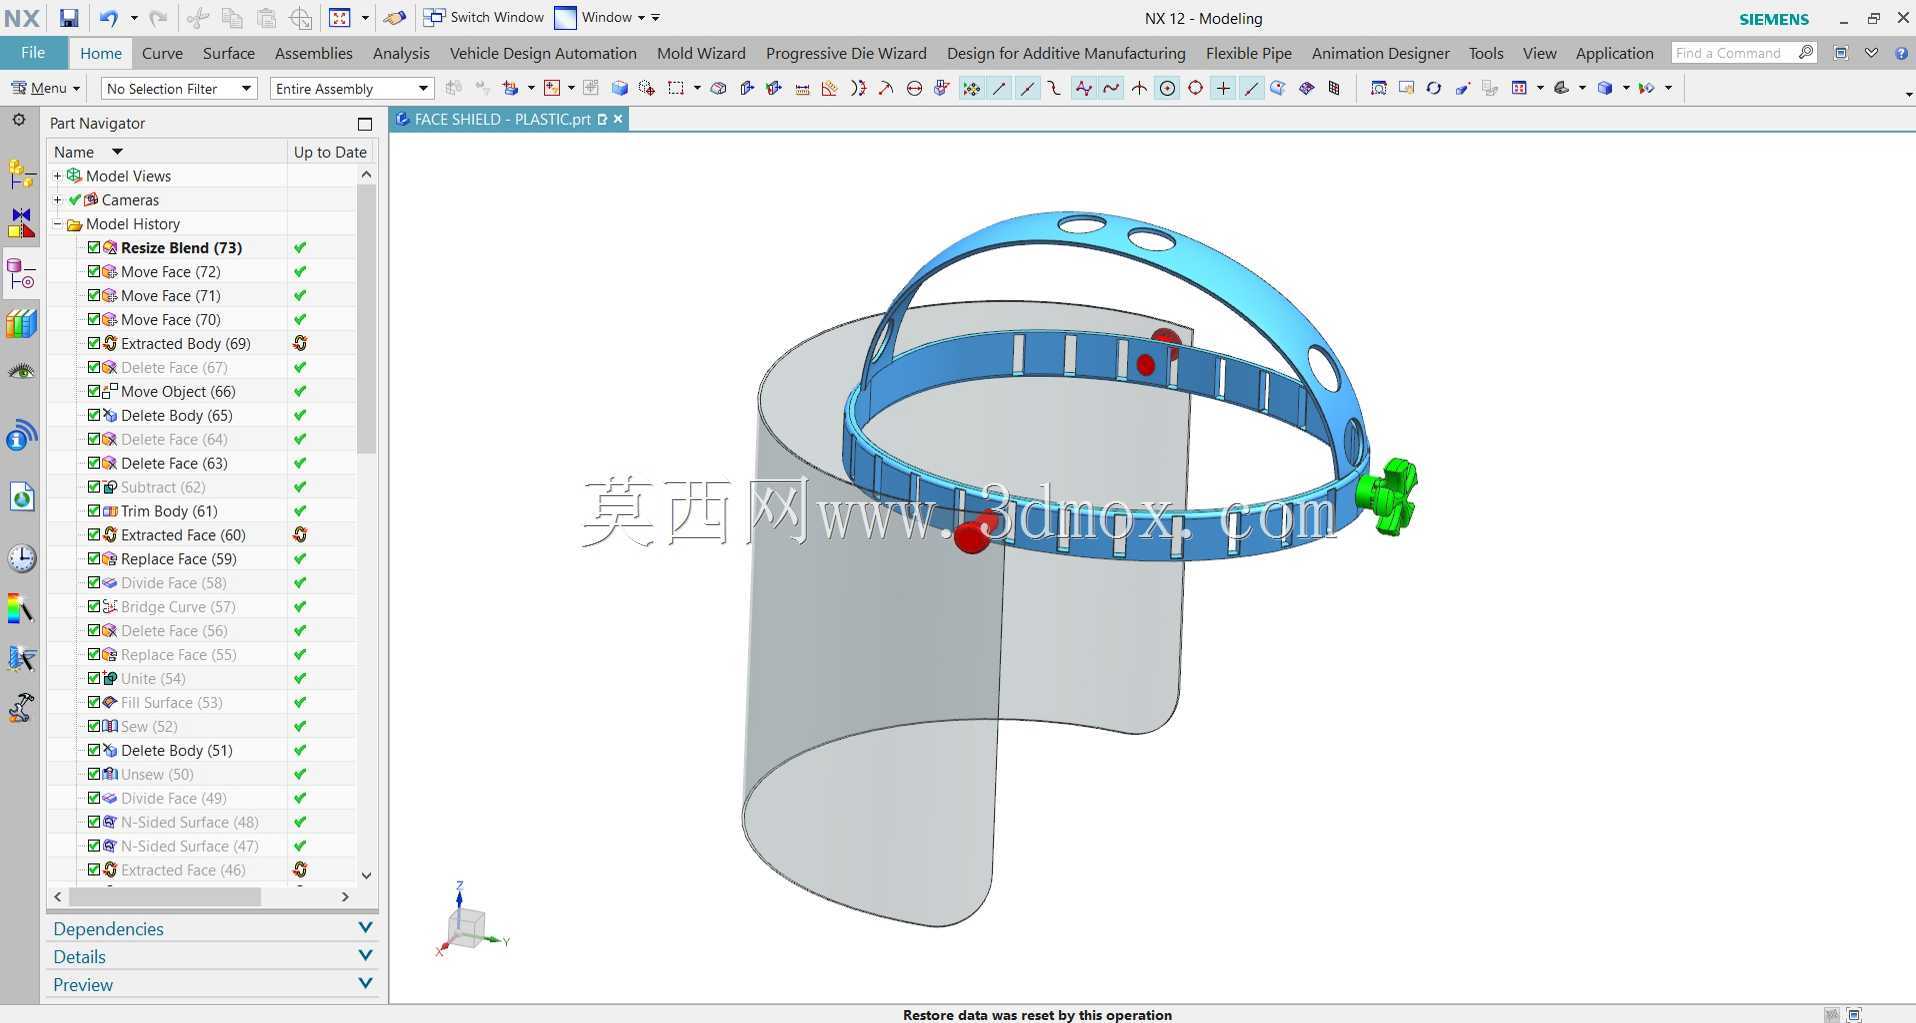Open the Assembly Navigator sidebar icon

tap(21, 173)
